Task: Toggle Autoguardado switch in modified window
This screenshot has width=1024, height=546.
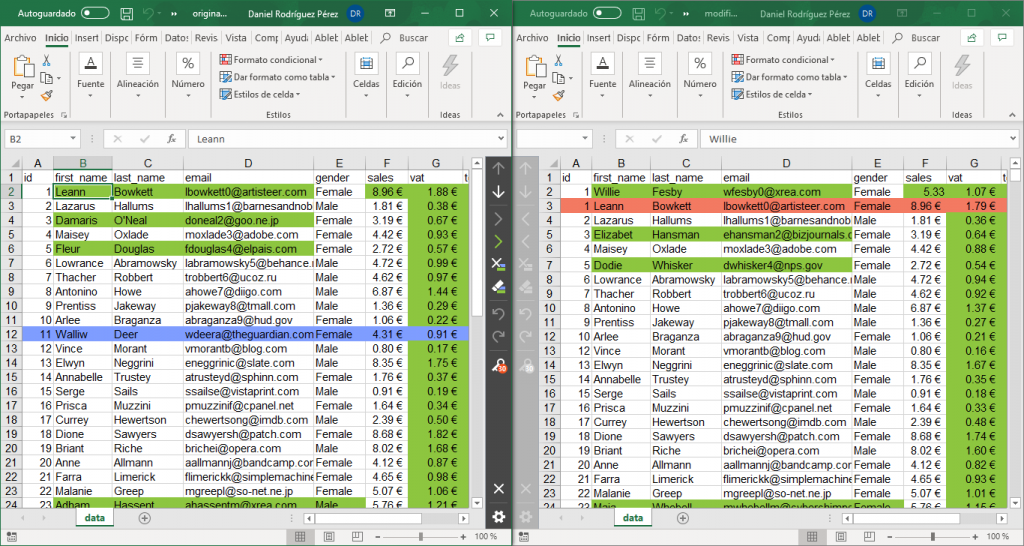Action: click(607, 13)
